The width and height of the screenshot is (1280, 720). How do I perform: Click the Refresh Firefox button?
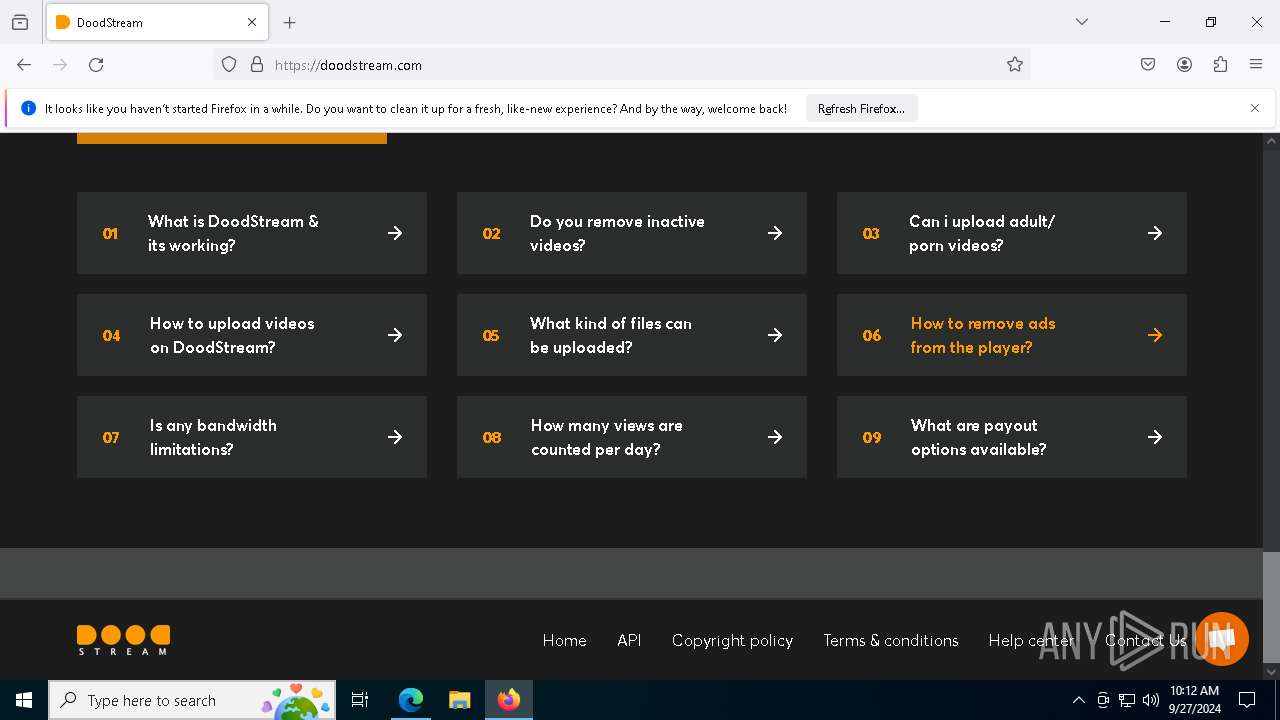[x=861, y=109]
